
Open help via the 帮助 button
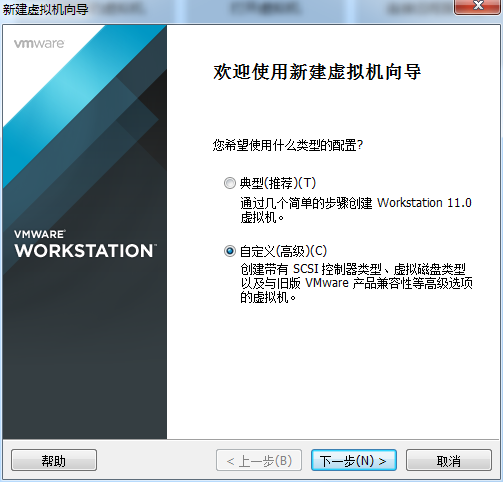point(54,460)
